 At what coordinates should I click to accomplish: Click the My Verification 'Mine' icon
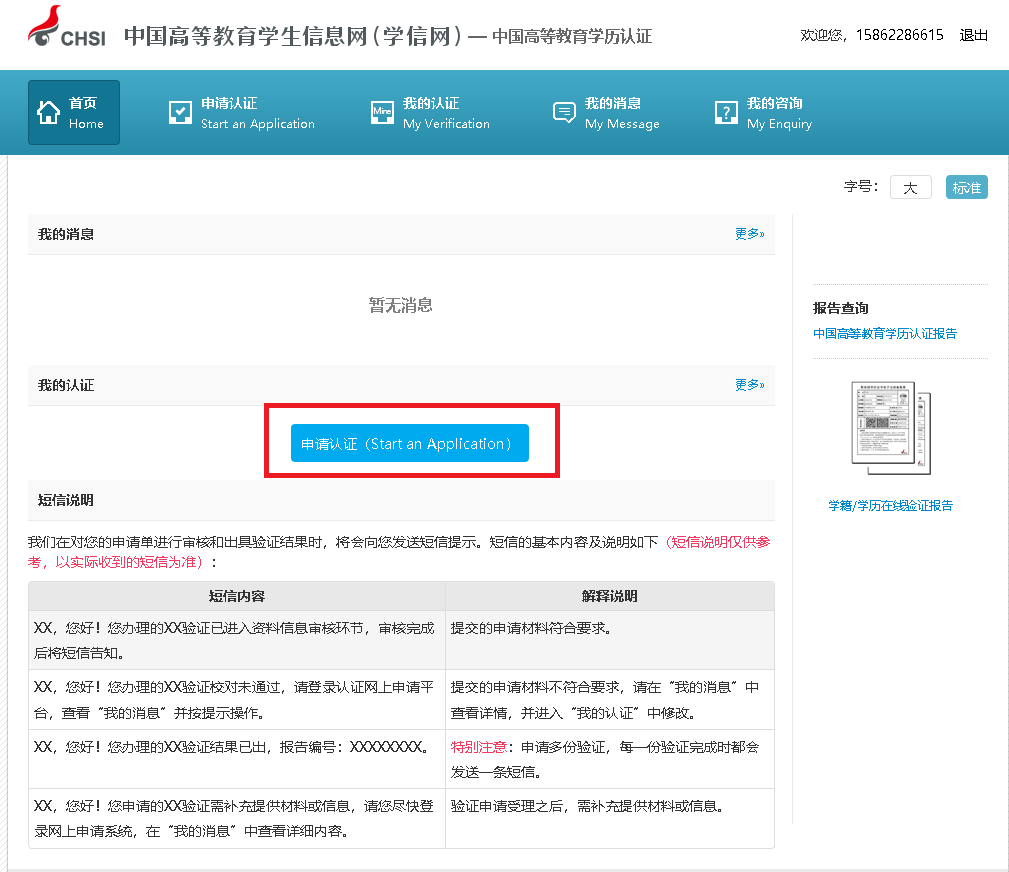coord(382,112)
